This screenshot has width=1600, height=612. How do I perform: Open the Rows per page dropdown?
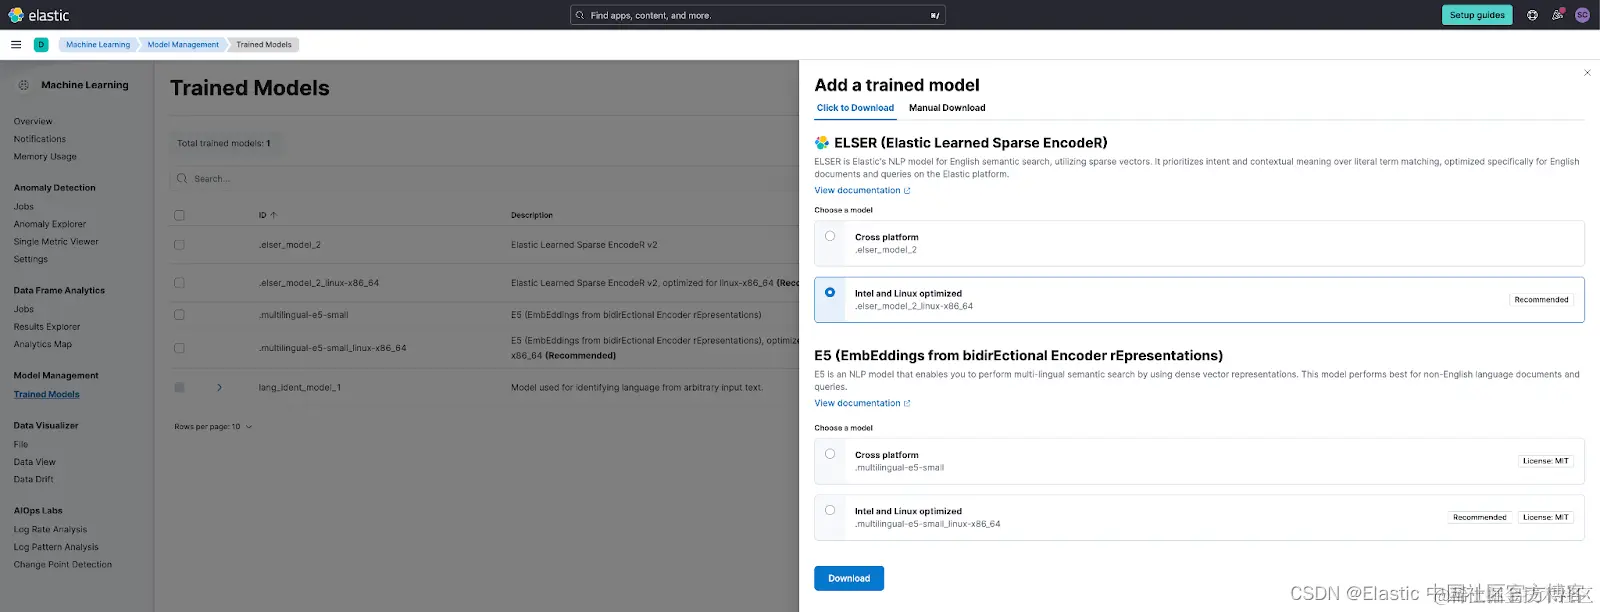213,427
